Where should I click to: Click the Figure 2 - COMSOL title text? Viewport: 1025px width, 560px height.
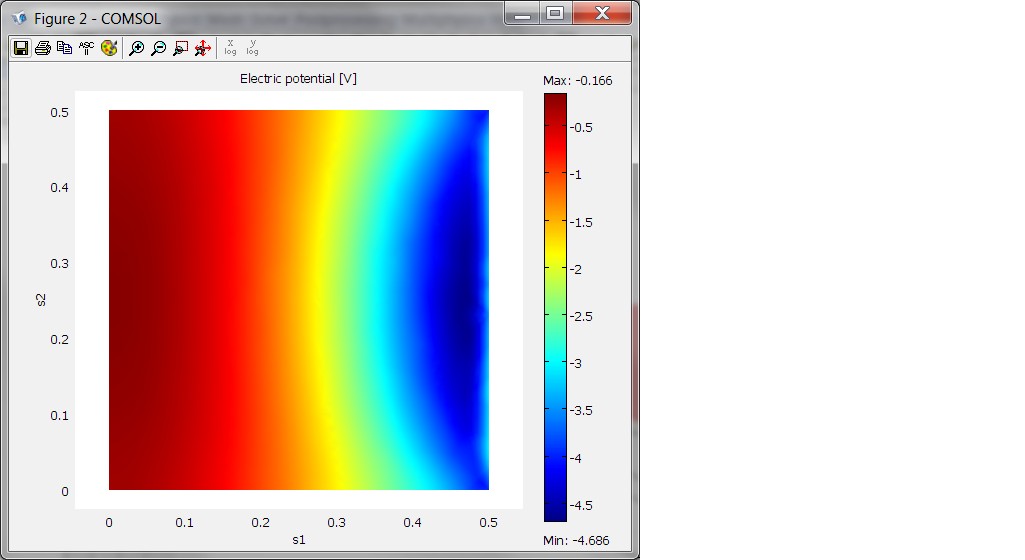point(97,18)
